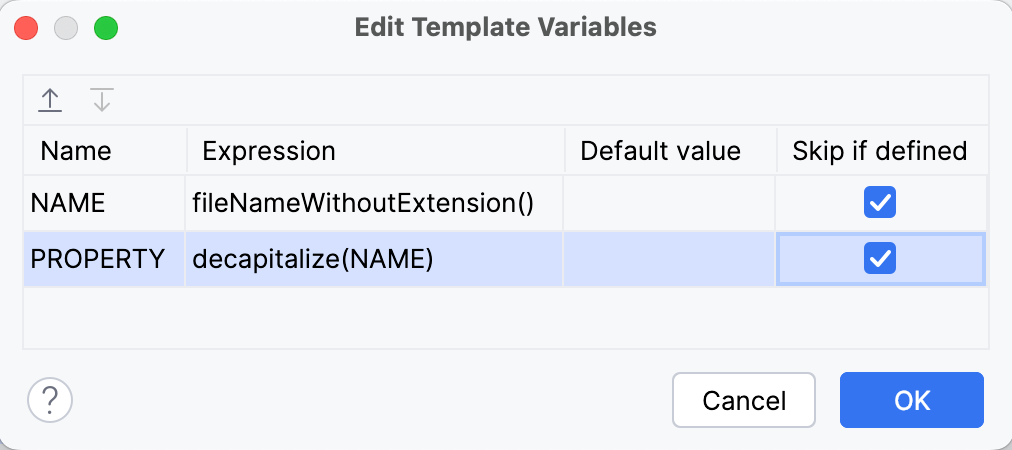Edit the decapitalize(NAME) expression cell

tap(312, 259)
